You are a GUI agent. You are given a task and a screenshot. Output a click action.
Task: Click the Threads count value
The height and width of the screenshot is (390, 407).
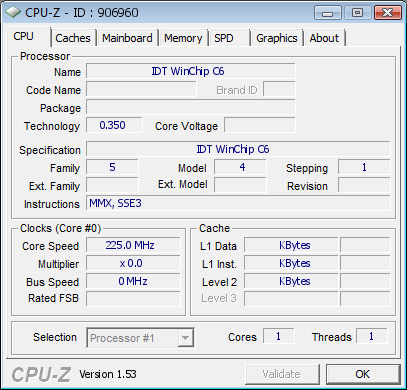[x=372, y=336]
